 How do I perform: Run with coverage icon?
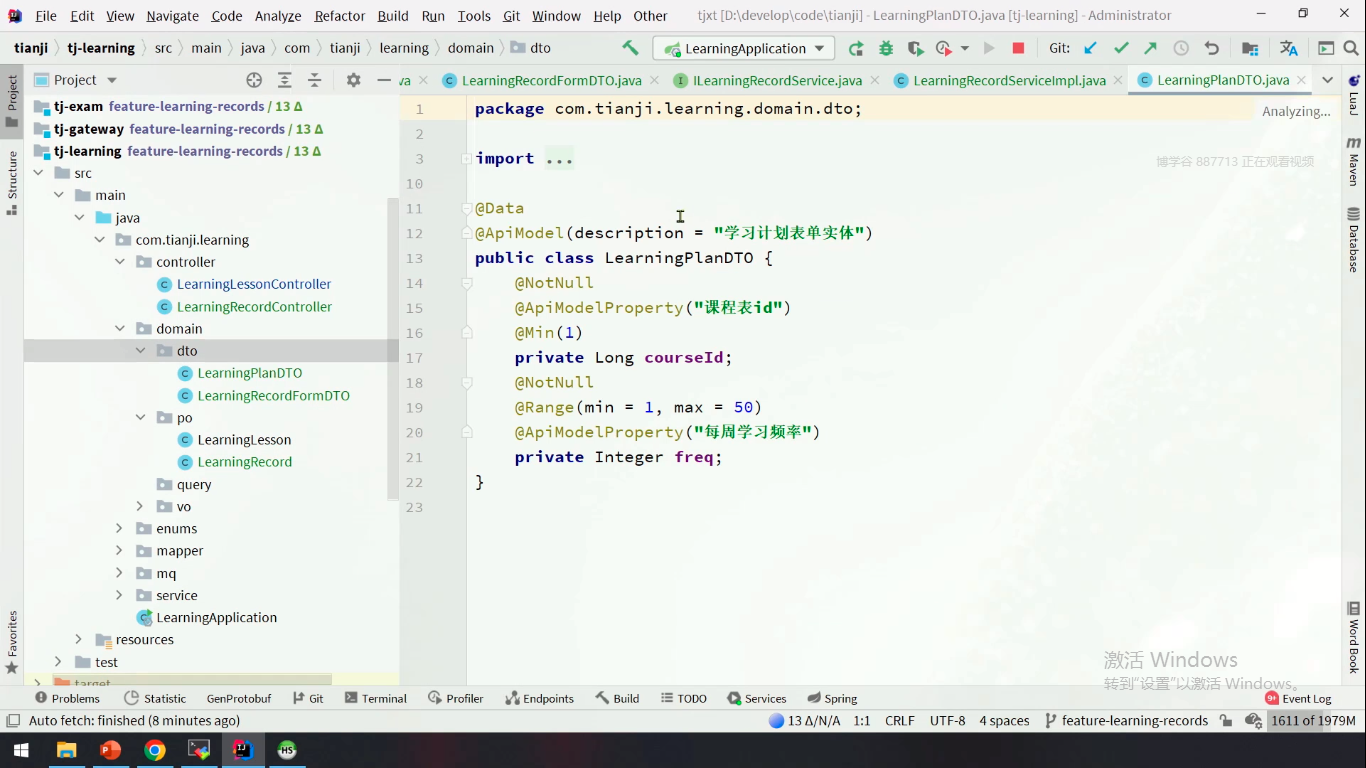(915, 48)
